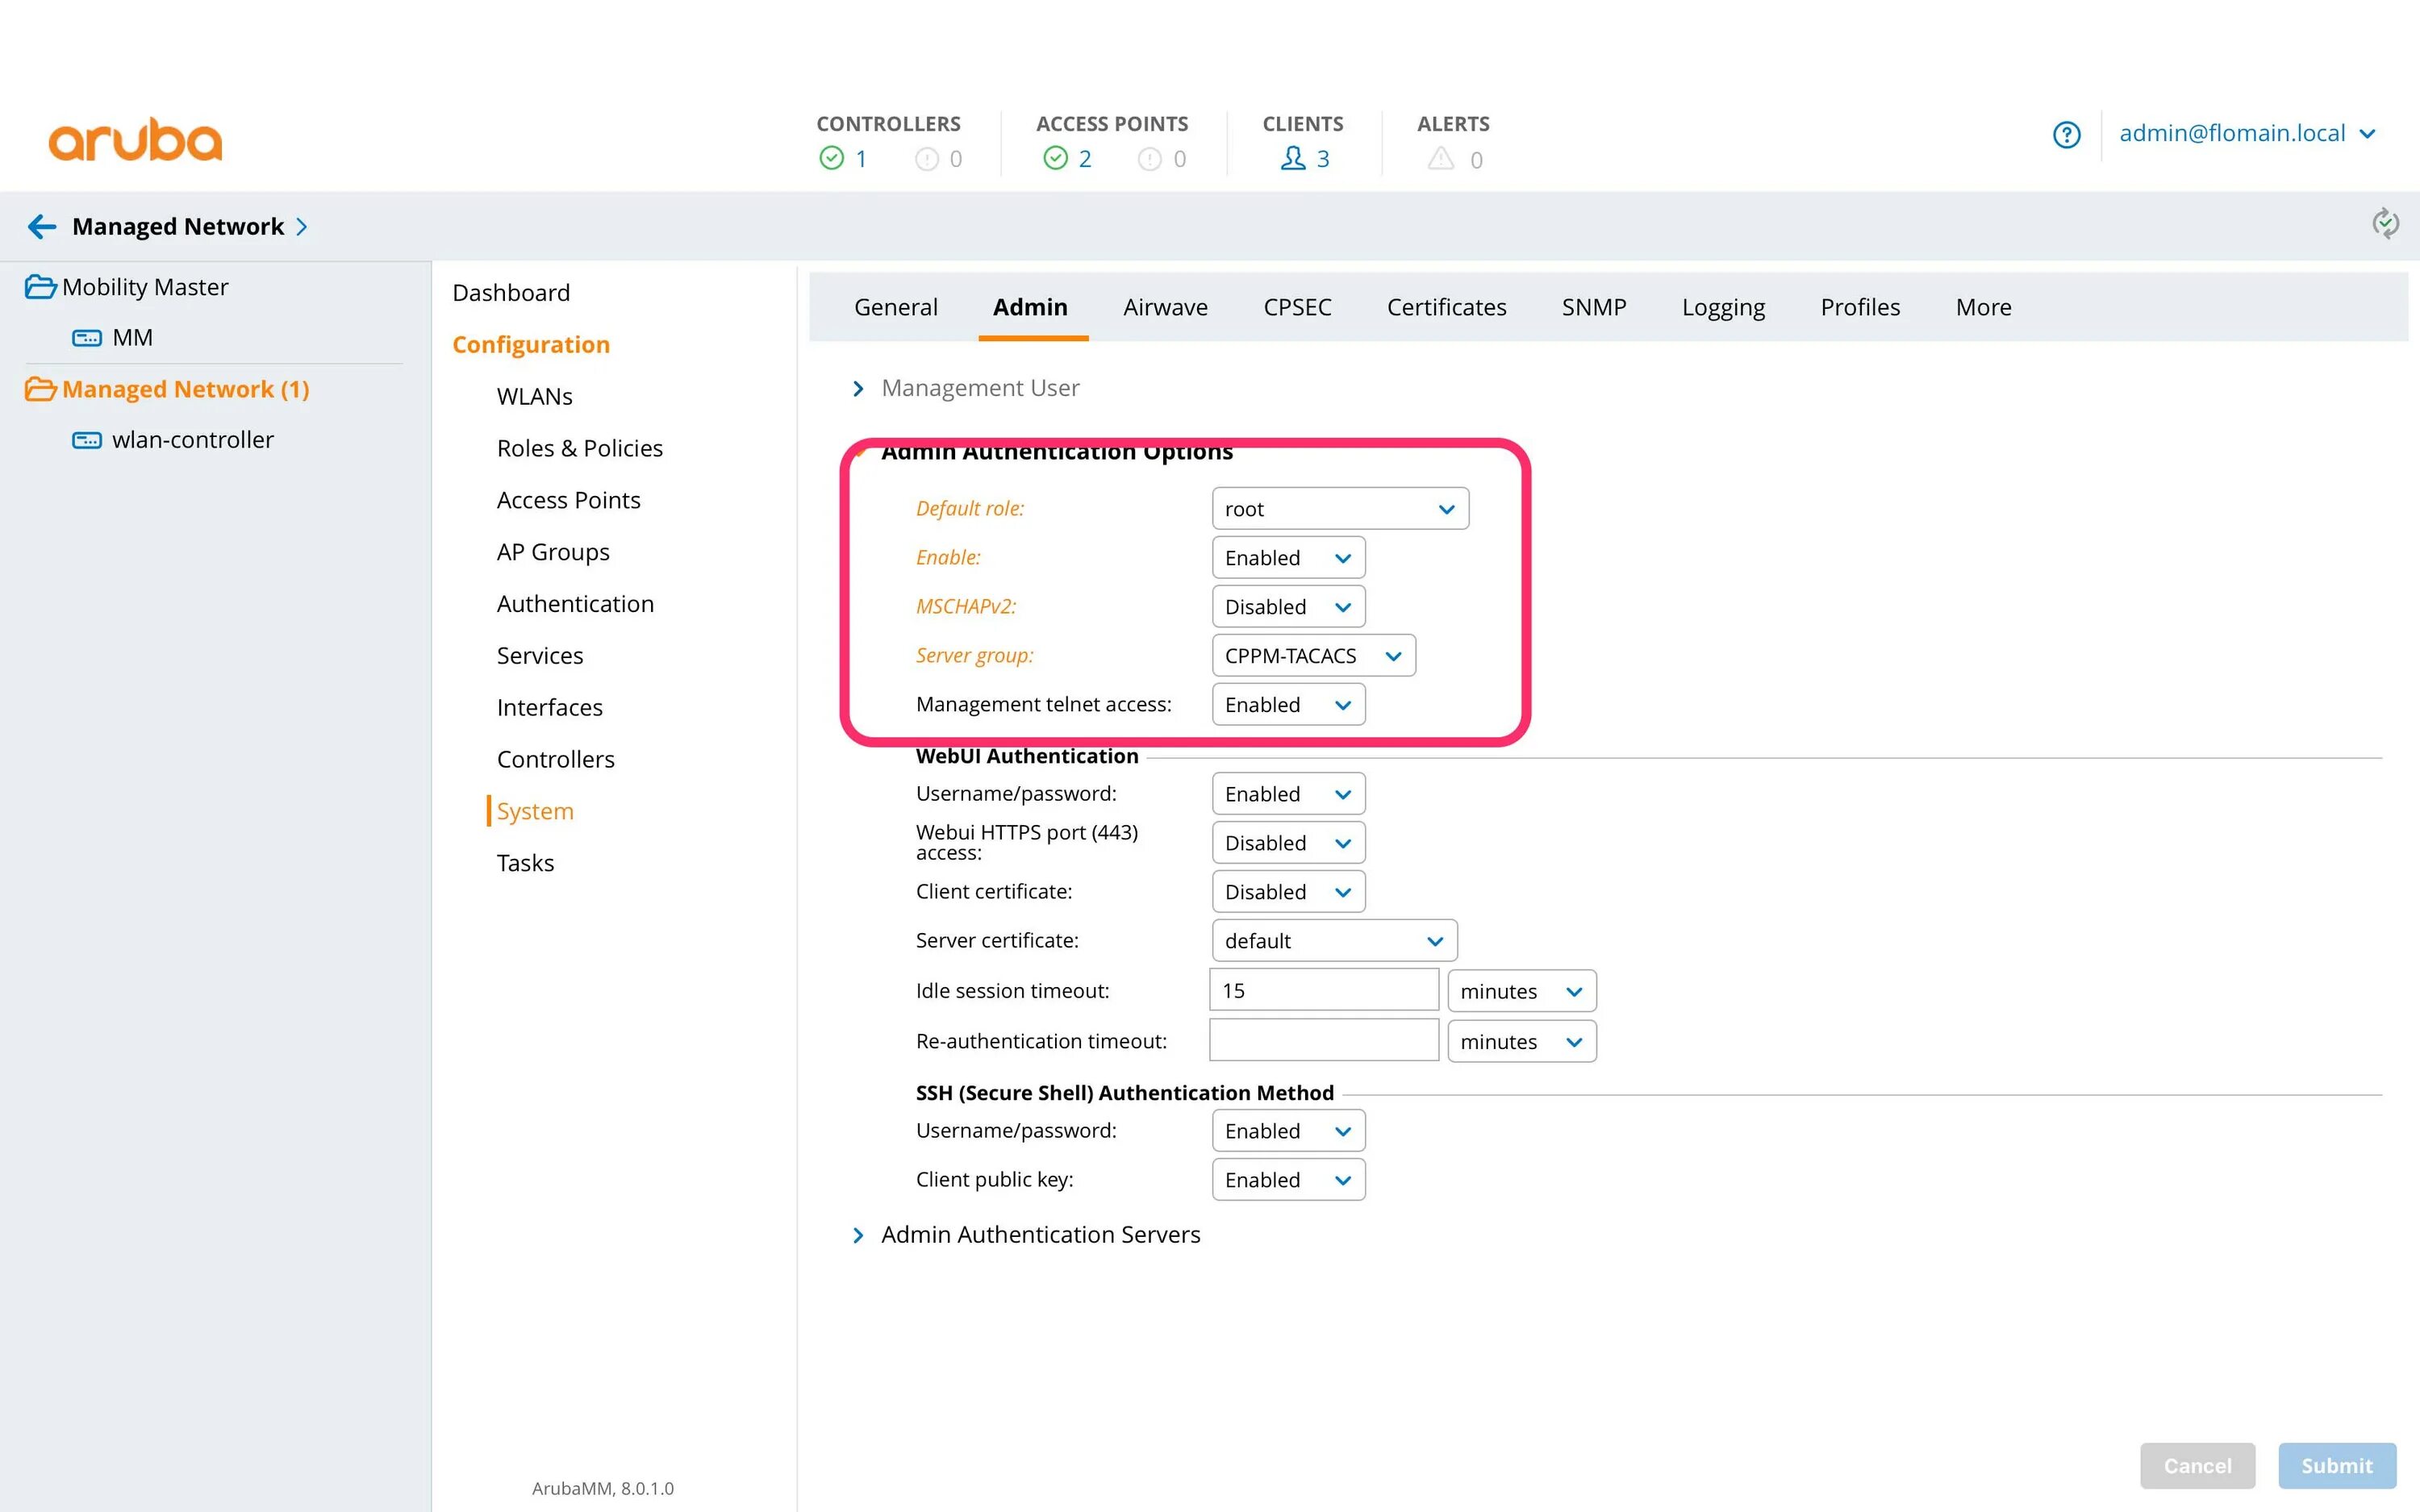Switch to the General tab
Screen dimensions: 2420x1512
[895, 307]
